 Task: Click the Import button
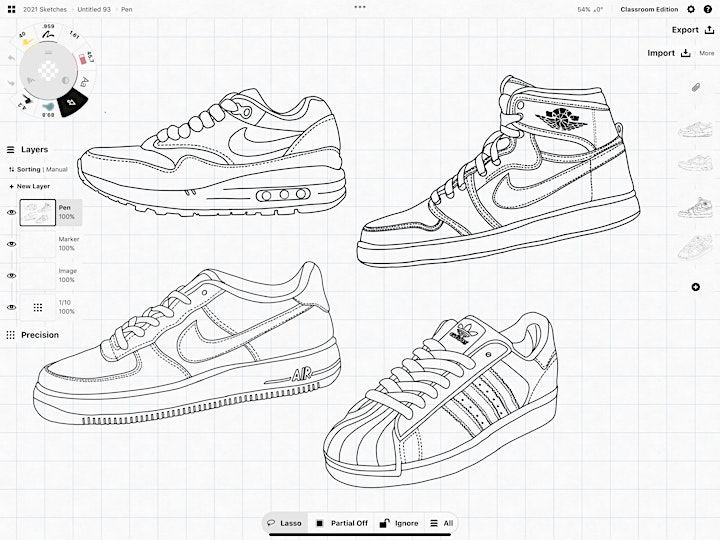coord(668,53)
